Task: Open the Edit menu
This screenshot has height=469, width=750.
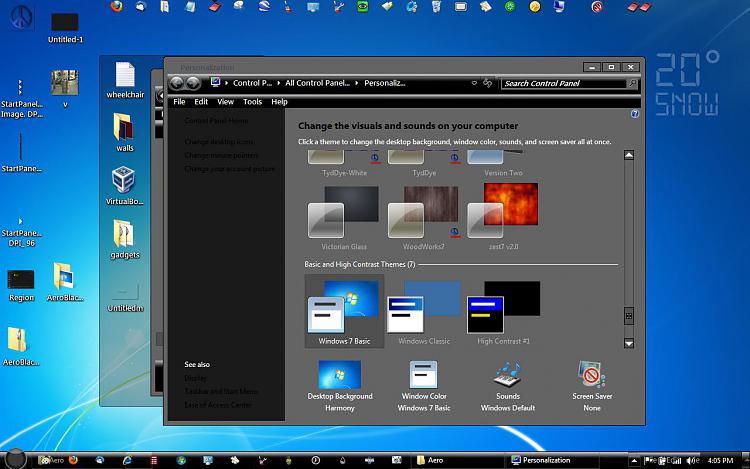Action: 201,102
